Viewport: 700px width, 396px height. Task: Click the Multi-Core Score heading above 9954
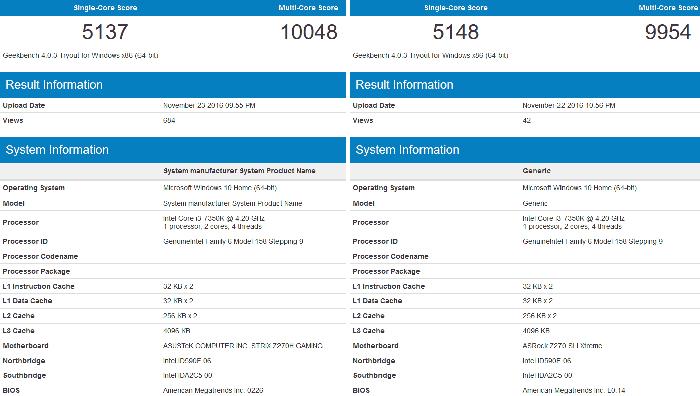pyautogui.click(x=668, y=8)
